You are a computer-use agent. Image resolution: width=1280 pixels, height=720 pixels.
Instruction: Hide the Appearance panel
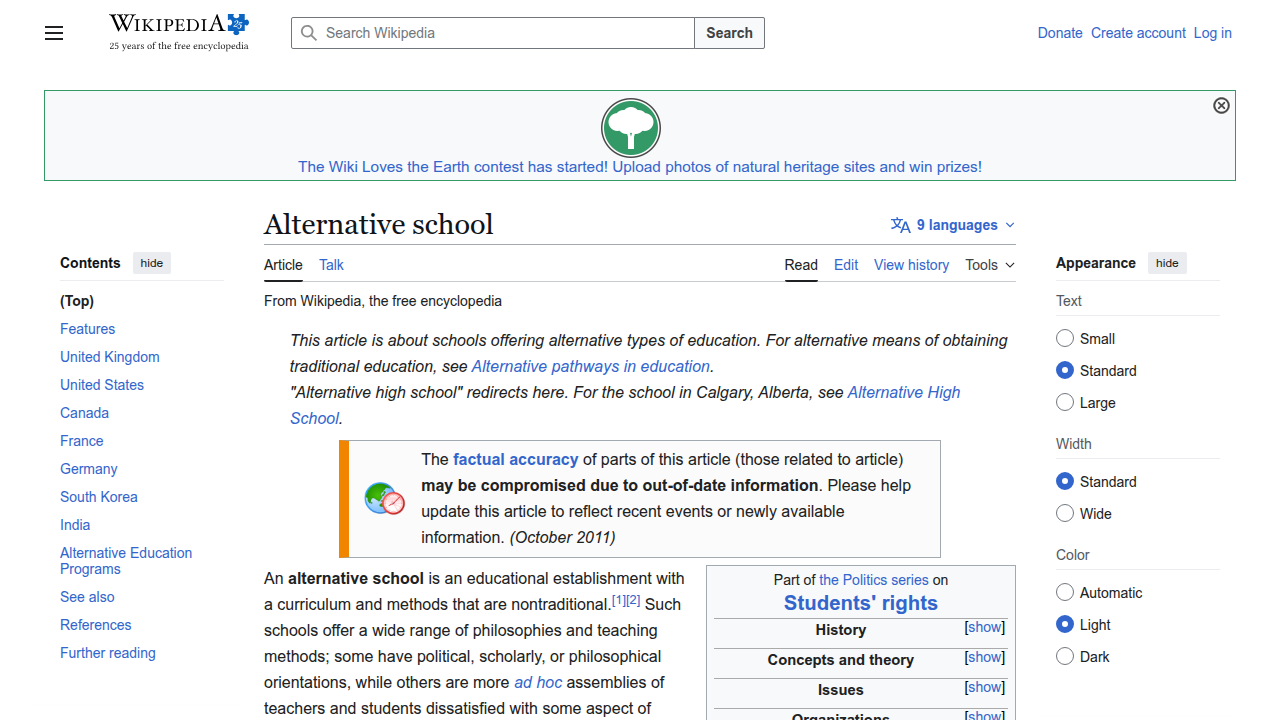1167,263
